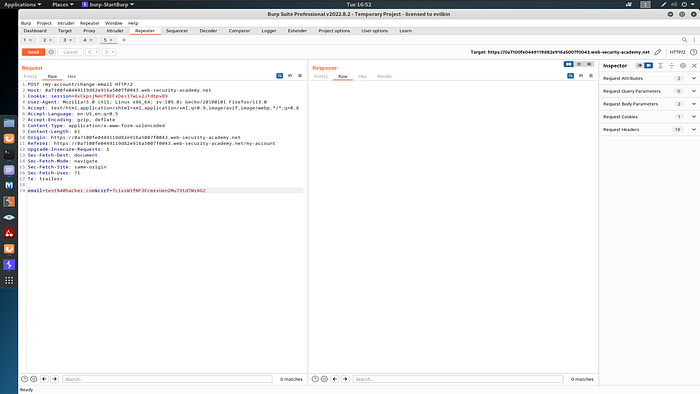Select side-by-side layout toggle above Response

pyautogui.click(x=568, y=64)
